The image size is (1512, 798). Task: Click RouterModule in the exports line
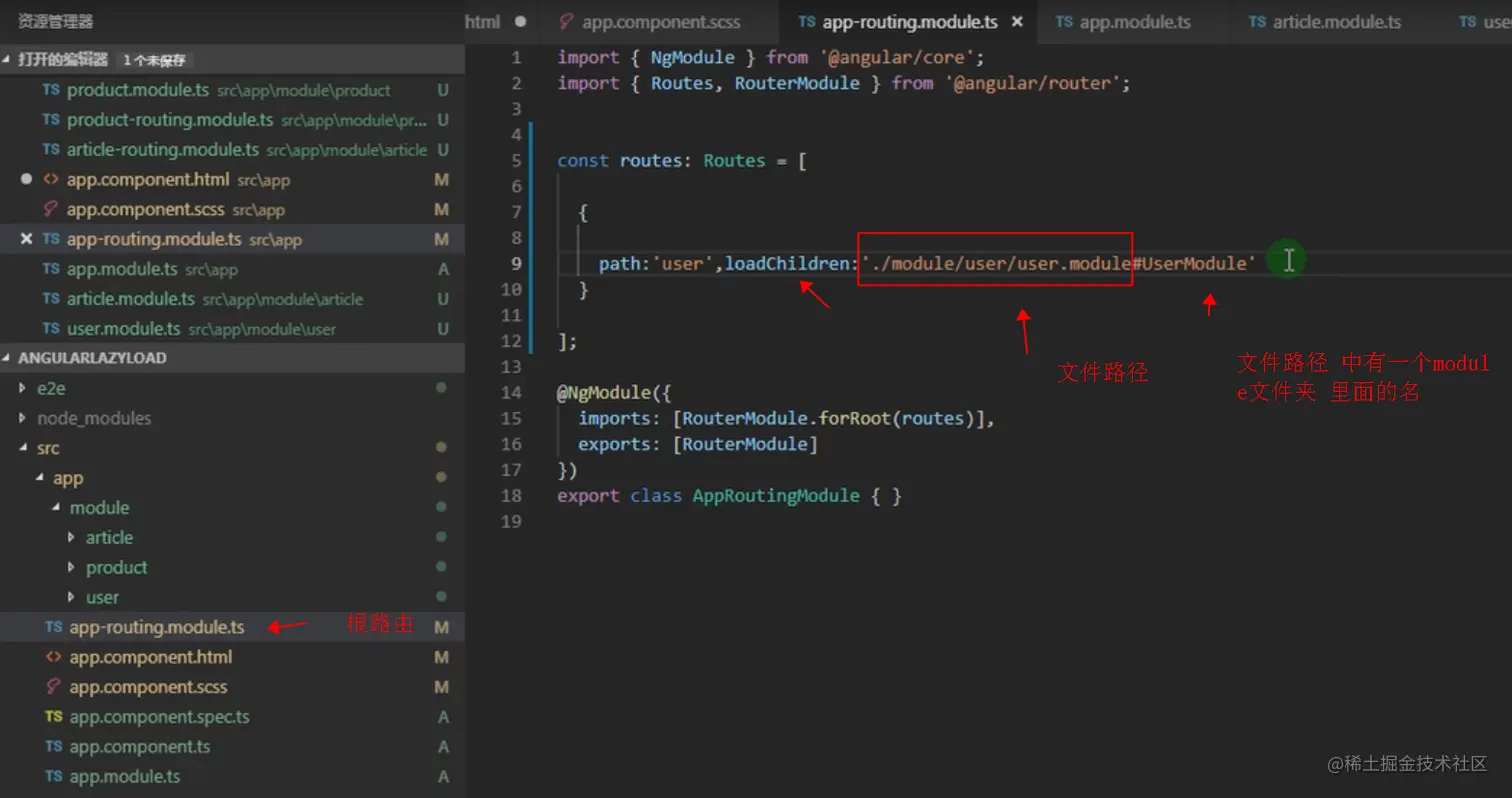(745, 444)
